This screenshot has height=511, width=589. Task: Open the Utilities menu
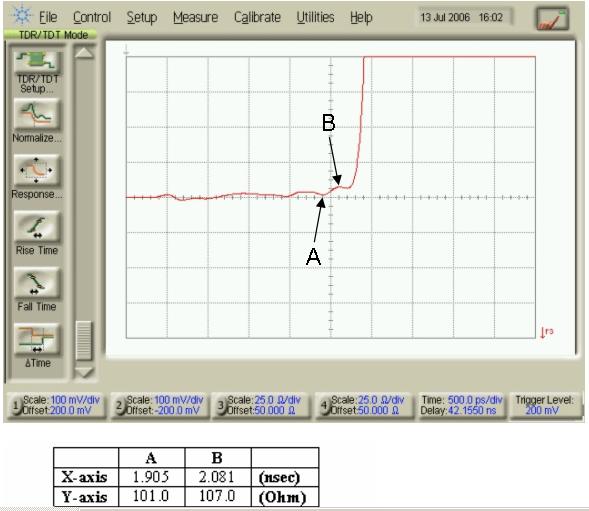tap(316, 17)
